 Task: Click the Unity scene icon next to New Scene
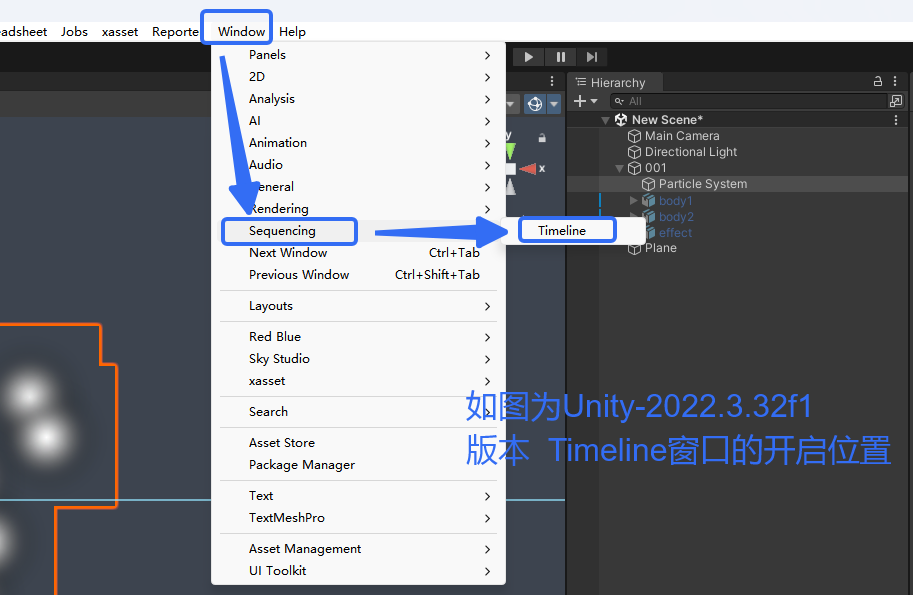621,120
